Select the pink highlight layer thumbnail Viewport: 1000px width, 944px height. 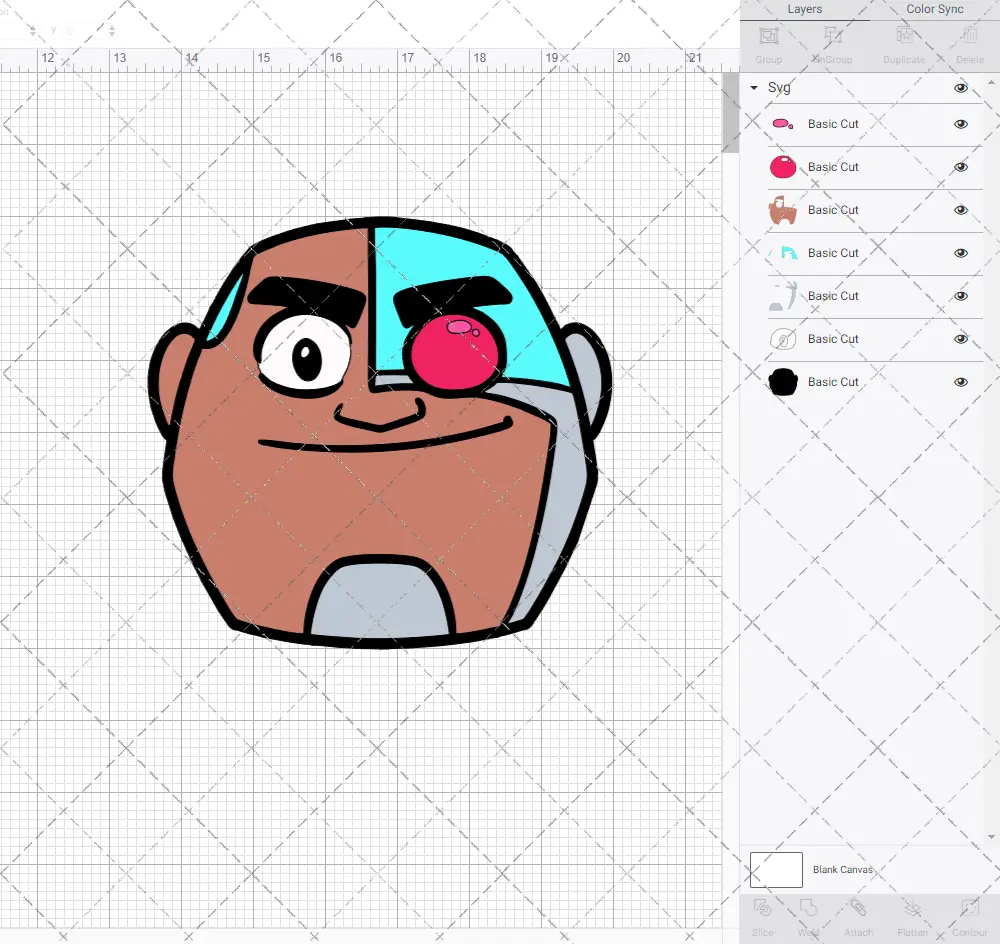[783, 124]
